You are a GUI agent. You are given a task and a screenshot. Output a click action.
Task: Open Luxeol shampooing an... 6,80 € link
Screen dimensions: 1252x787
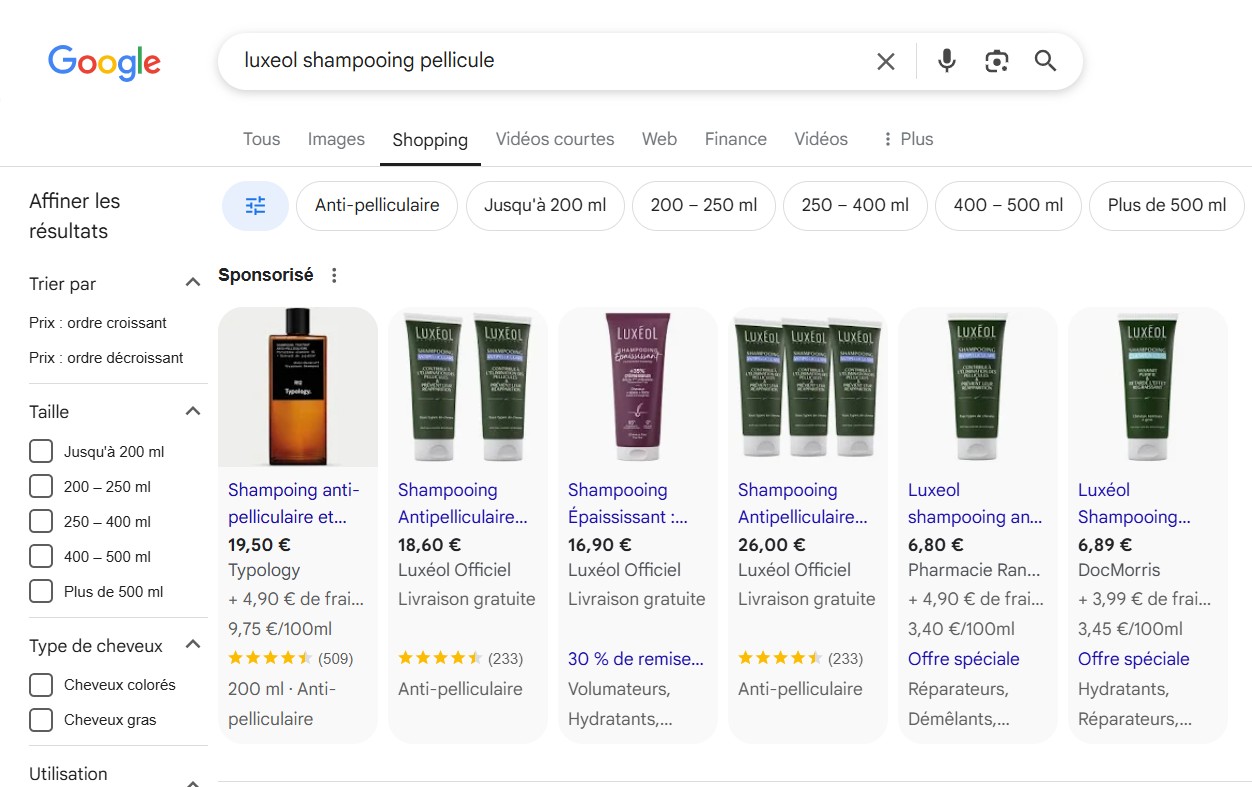[975, 503]
